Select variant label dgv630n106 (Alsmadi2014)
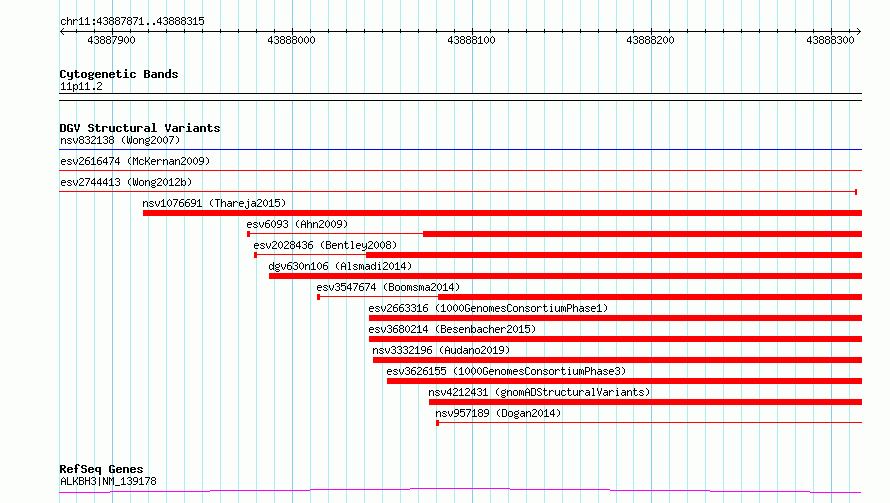Viewport: 890px width, 503px height. (x=340, y=266)
